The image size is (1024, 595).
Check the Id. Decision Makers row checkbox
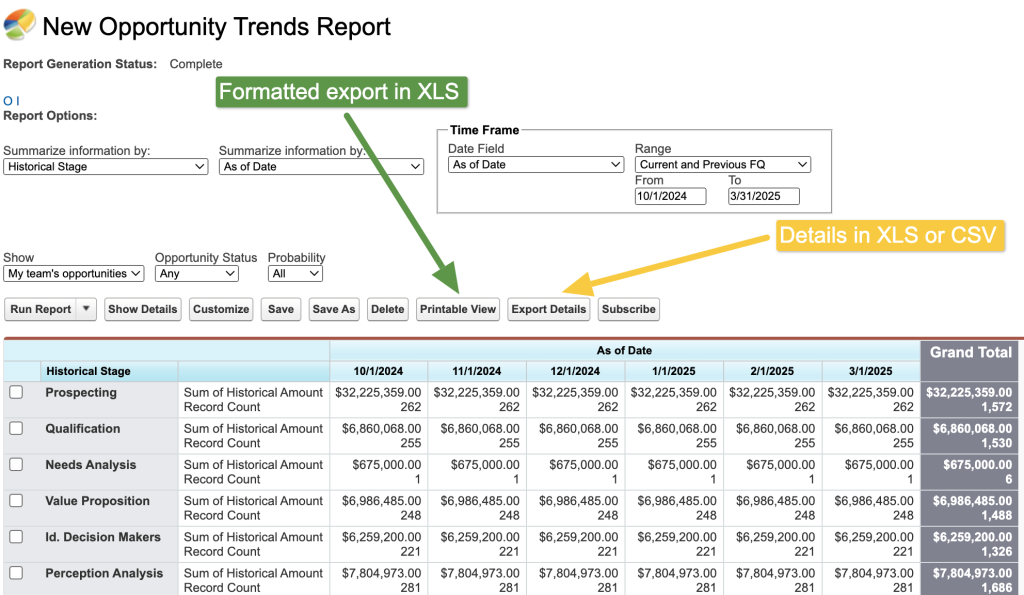click(16, 536)
